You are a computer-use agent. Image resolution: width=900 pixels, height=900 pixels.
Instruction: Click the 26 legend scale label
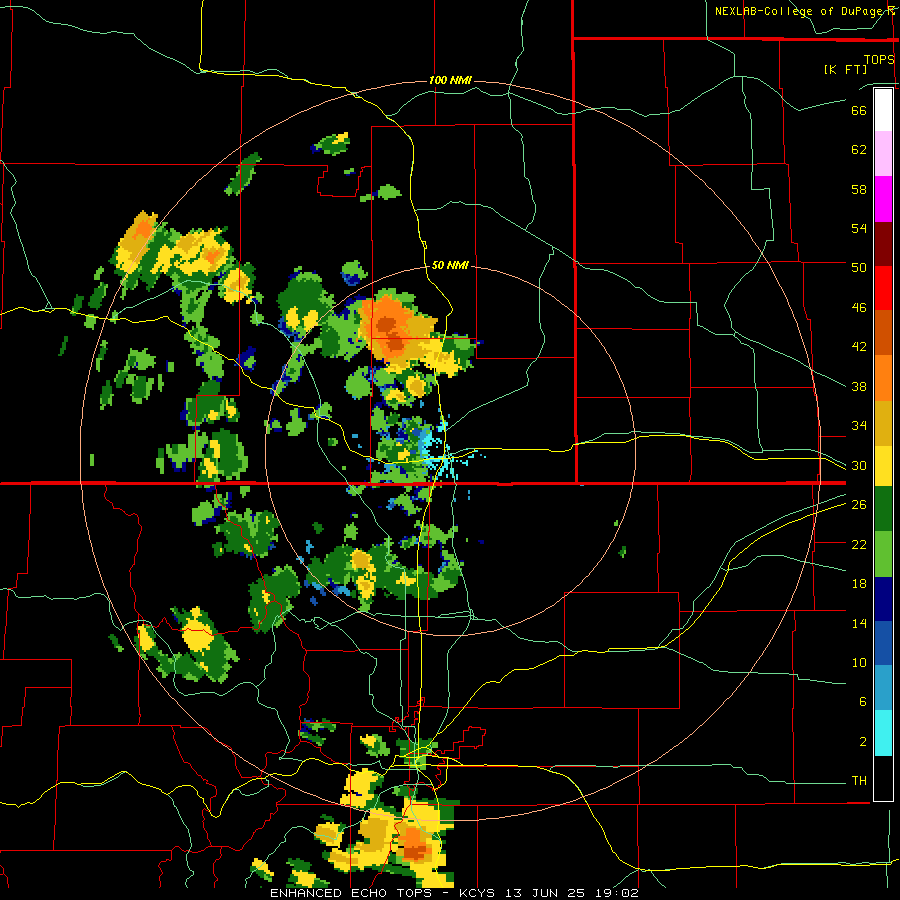click(x=859, y=505)
